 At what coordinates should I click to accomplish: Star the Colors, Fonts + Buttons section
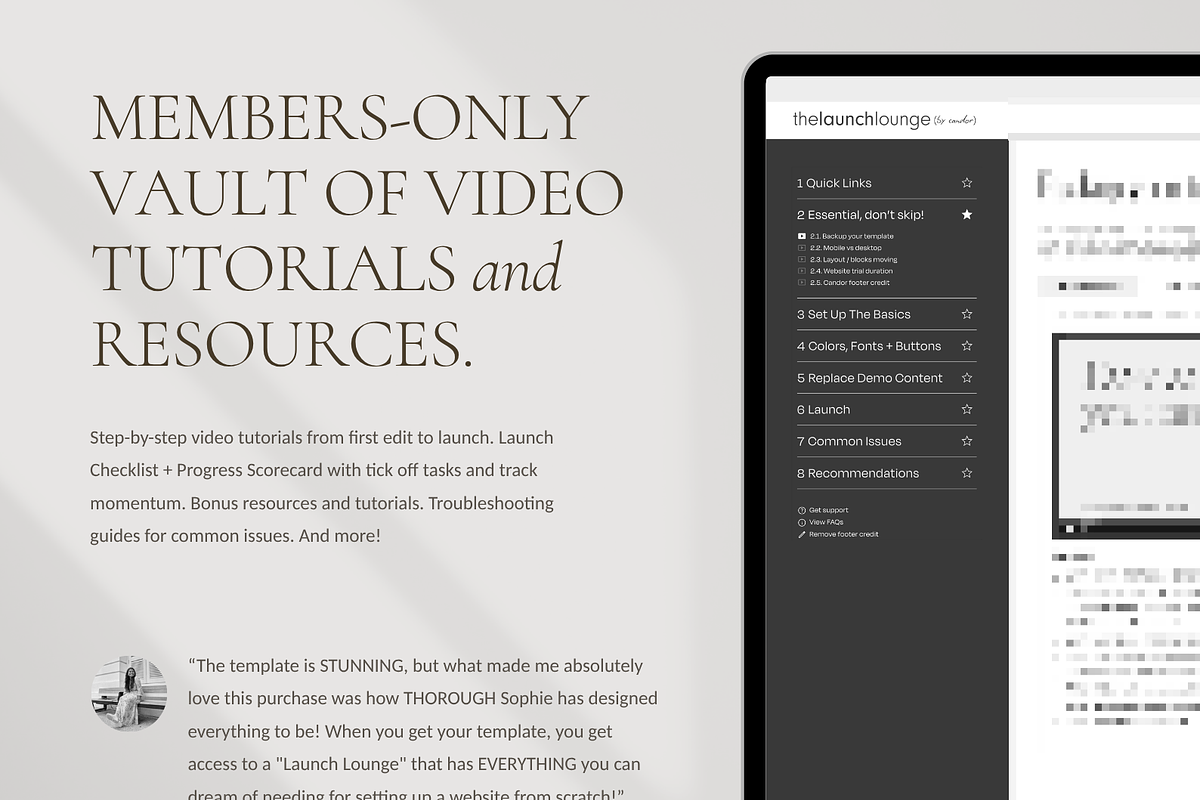(x=967, y=346)
